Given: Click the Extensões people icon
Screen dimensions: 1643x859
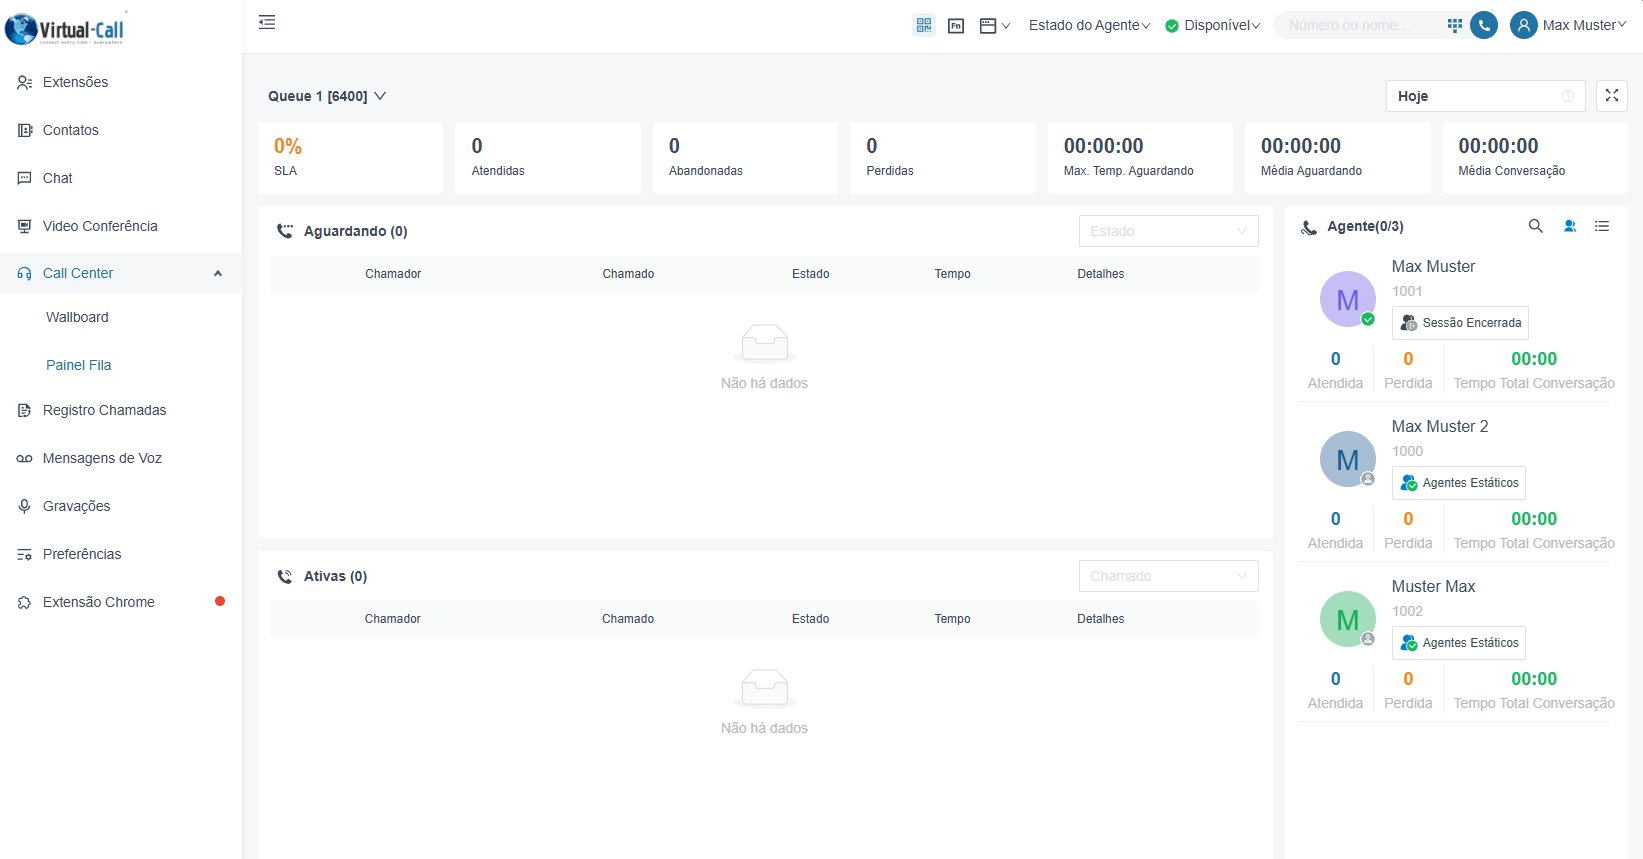Looking at the screenshot, I should (x=24, y=82).
